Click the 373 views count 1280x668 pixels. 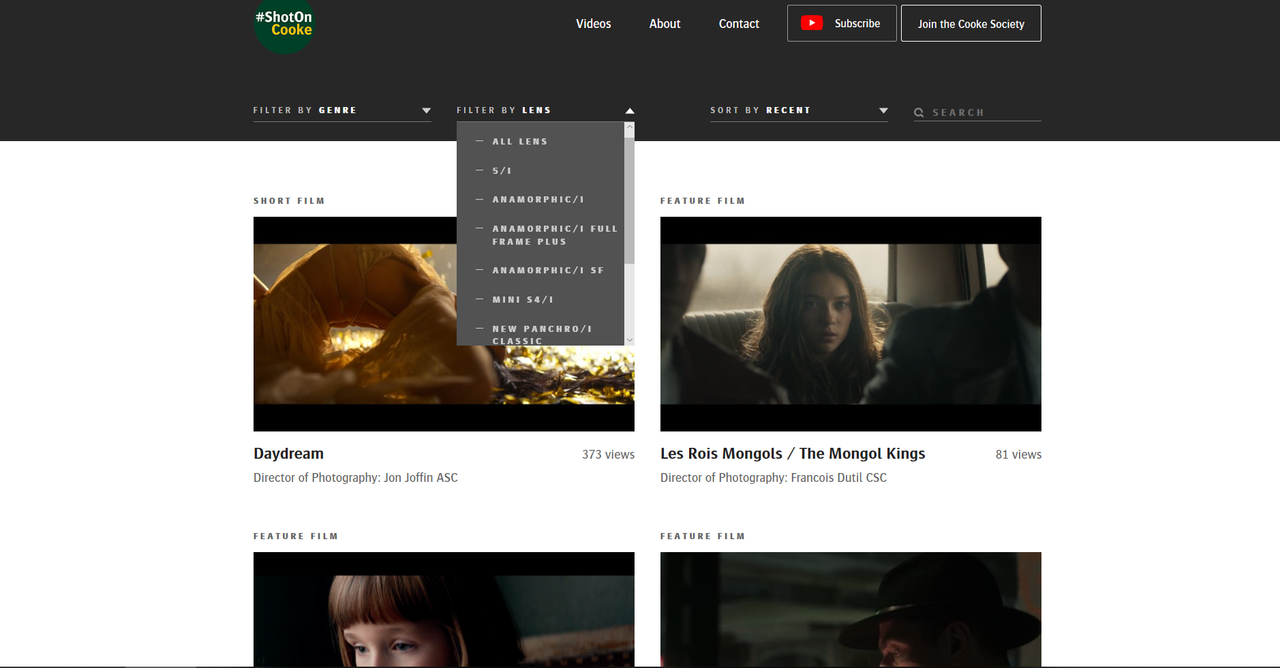(608, 455)
